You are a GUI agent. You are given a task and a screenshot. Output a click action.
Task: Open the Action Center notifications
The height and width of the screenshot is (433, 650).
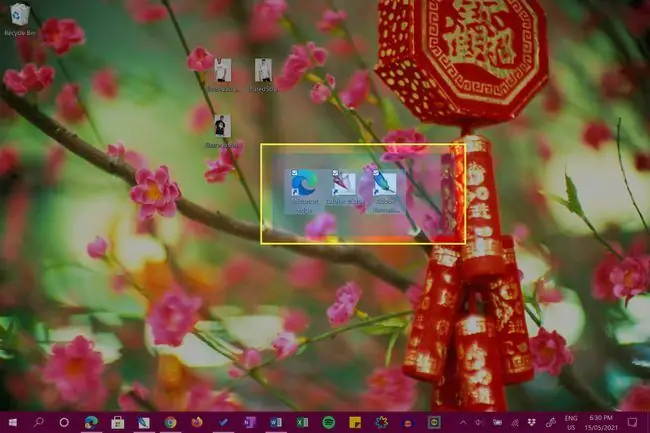pos(632,422)
